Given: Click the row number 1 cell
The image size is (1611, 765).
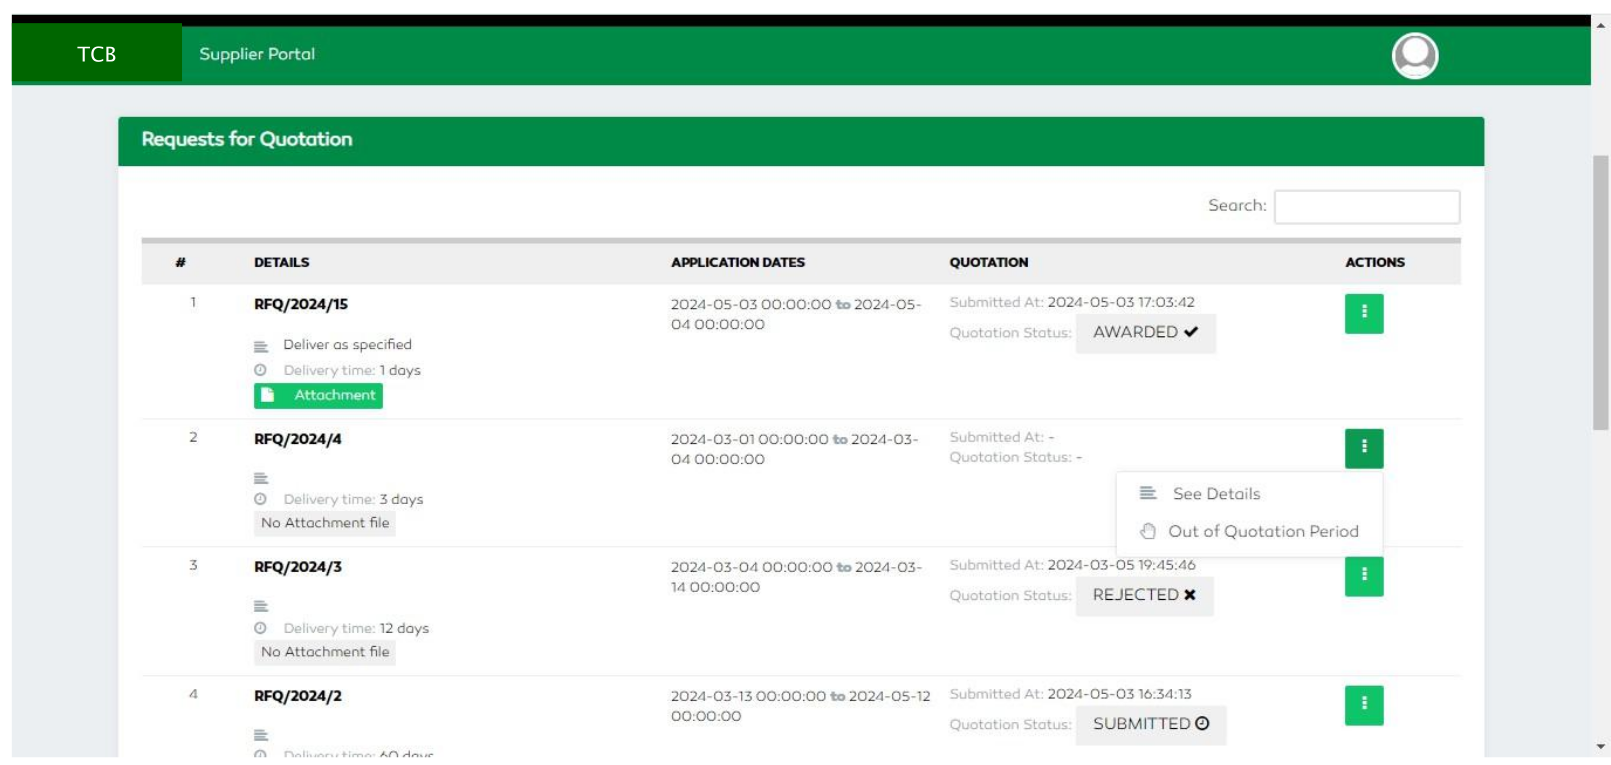Looking at the screenshot, I should point(193,302).
